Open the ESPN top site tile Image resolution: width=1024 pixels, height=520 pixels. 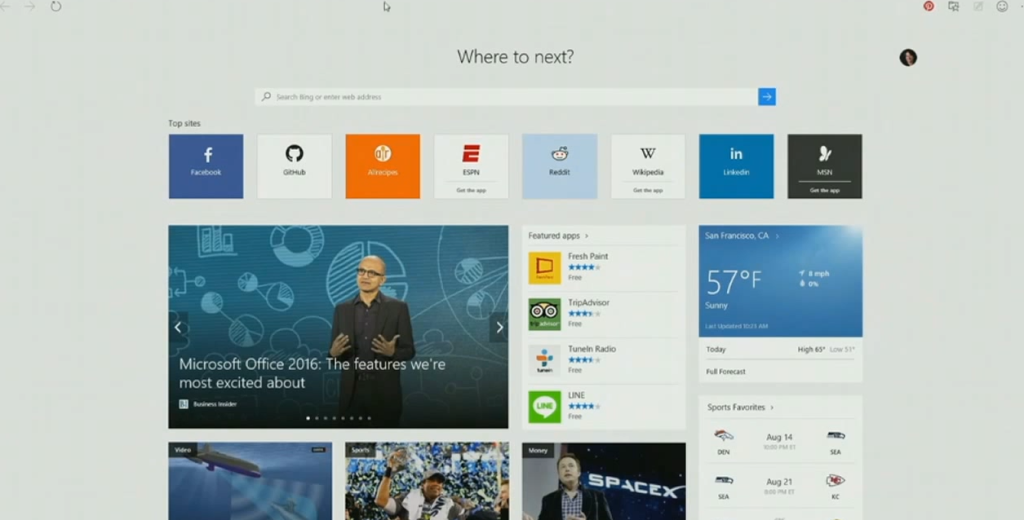pos(471,167)
